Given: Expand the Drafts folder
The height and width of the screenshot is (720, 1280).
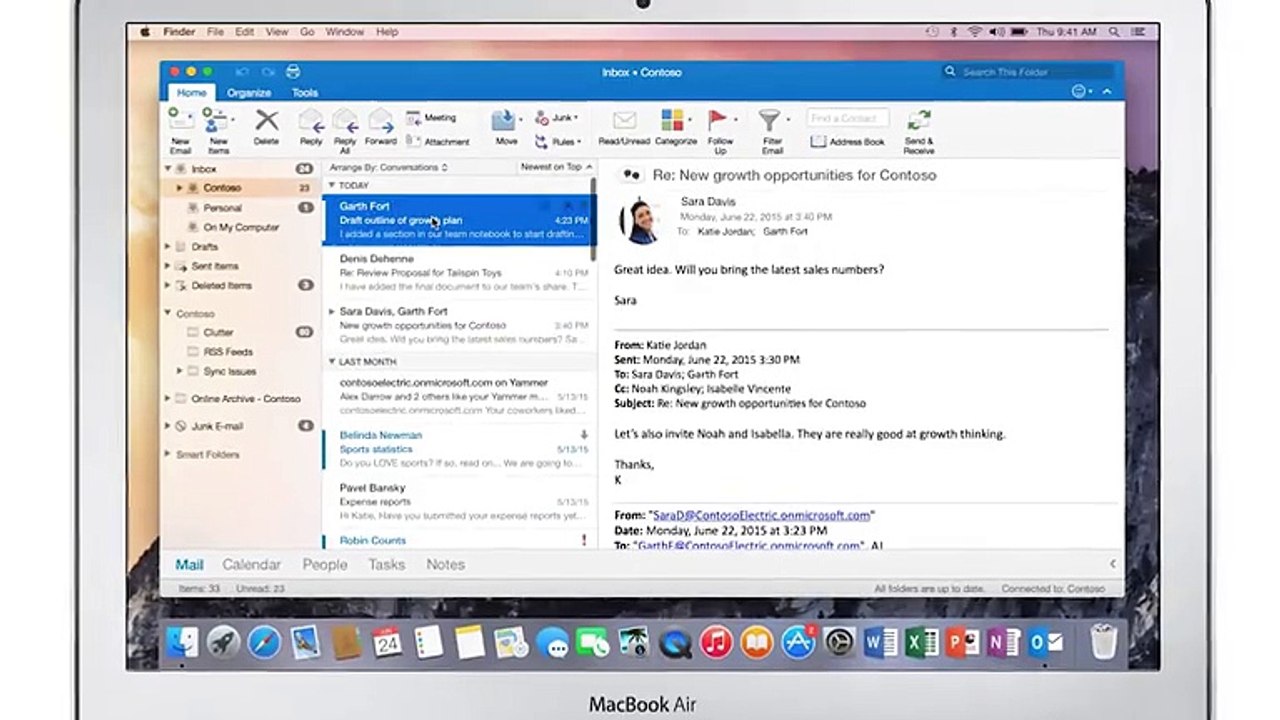Looking at the screenshot, I should 168,246.
